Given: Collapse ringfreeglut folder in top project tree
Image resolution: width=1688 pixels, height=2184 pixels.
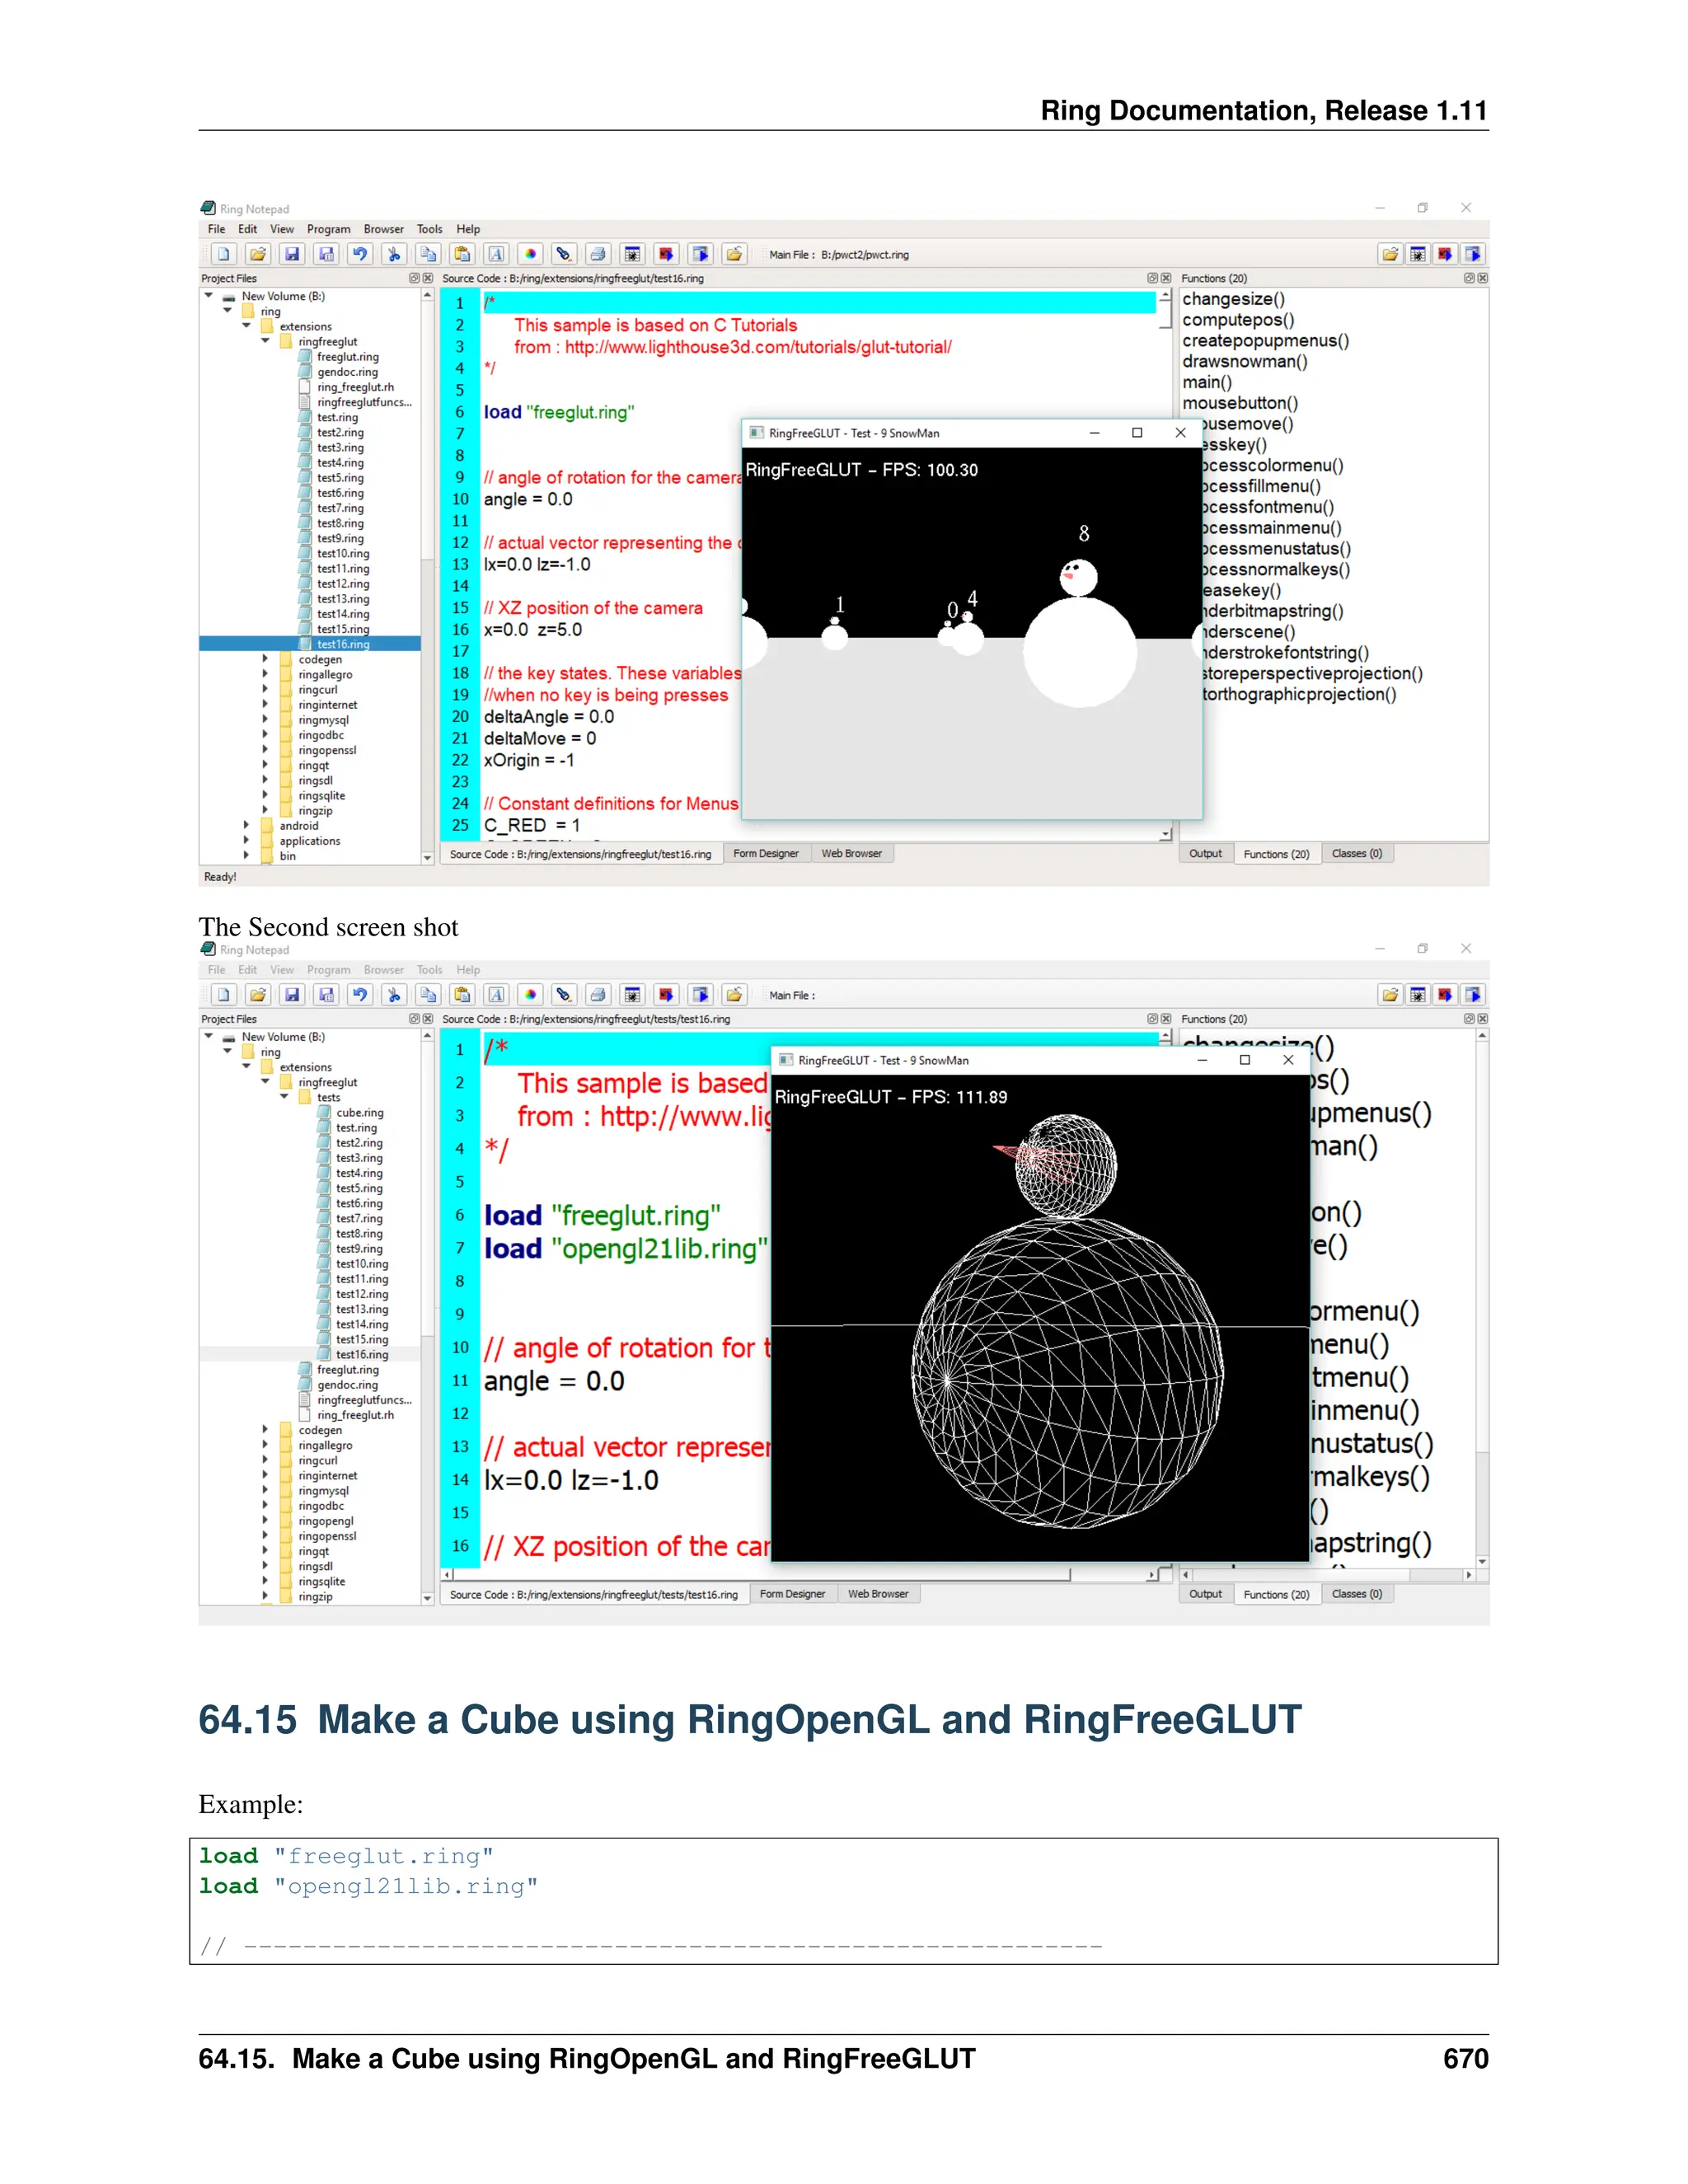Looking at the screenshot, I should click(266, 341).
